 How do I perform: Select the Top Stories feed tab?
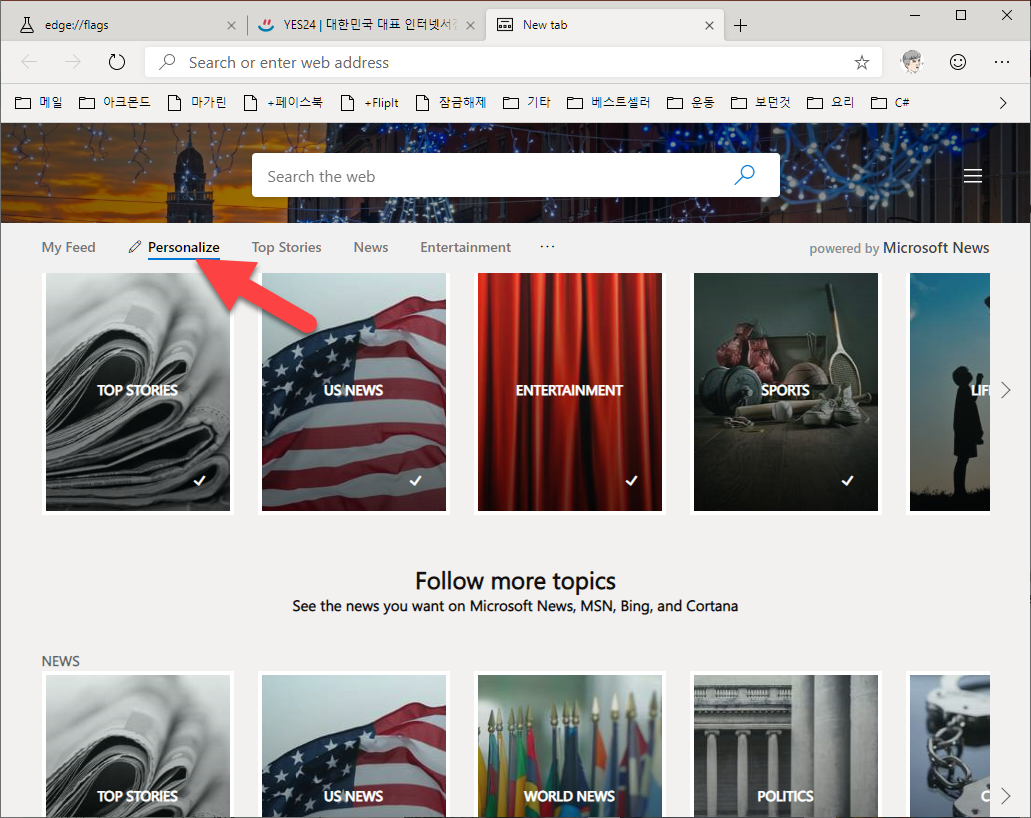coord(287,247)
